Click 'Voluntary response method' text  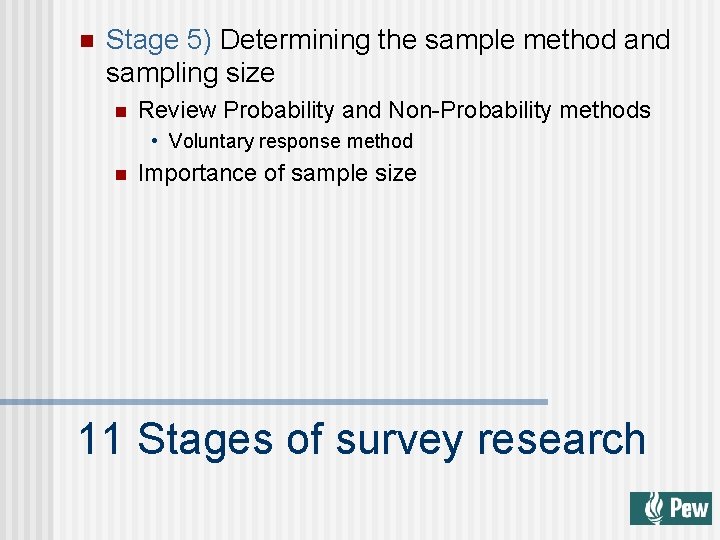click(x=291, y=141)
